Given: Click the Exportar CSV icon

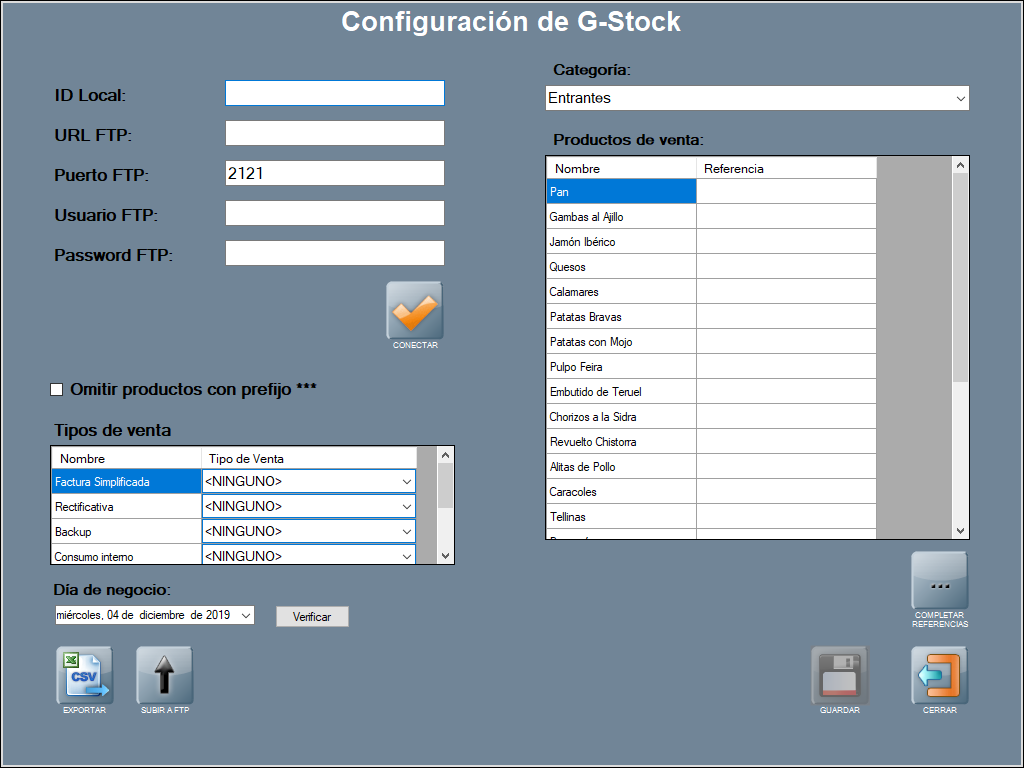Looking at the screenshot, I should point(84,676).
